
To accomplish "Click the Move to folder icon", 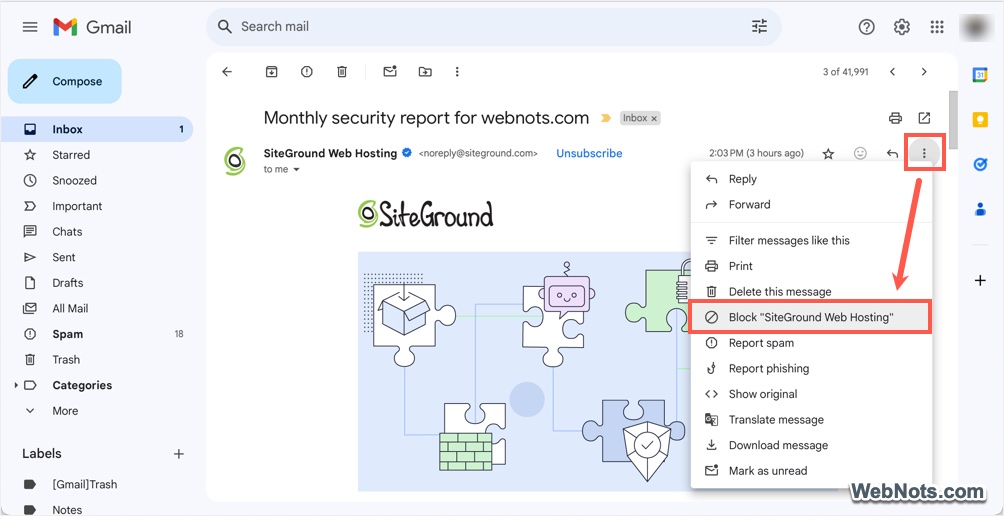I will 425,72.
